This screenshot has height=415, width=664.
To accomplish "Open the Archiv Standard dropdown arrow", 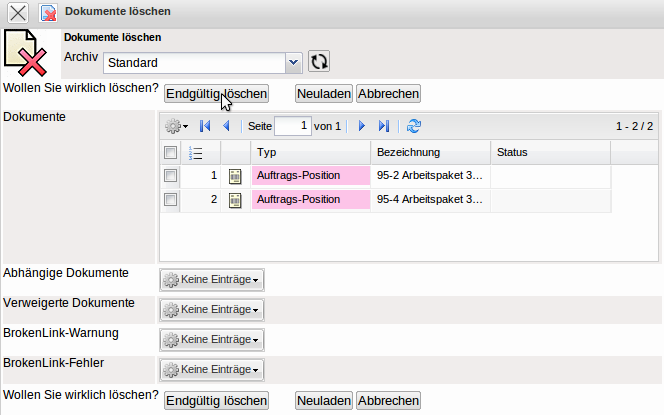I will click(x=293, y=63).
